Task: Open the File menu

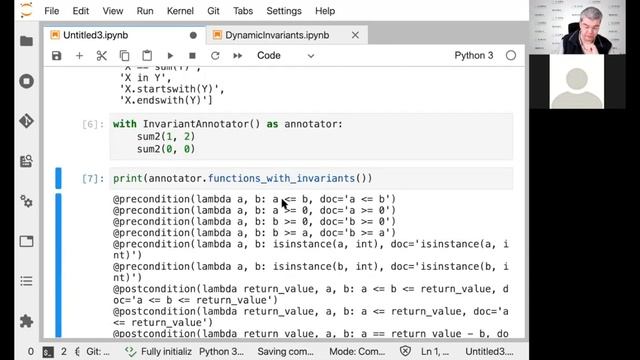Action: tap(52, 11)
